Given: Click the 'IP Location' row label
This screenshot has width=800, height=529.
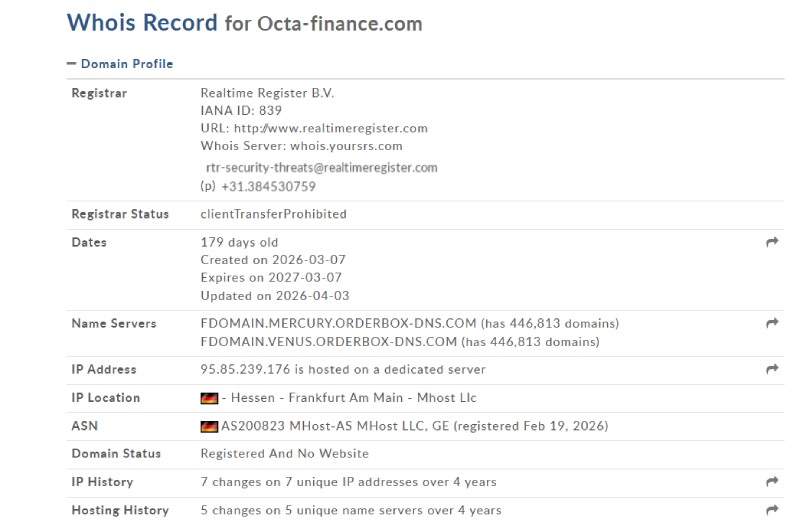Looking at the screenshot, I should coord(106,398).
